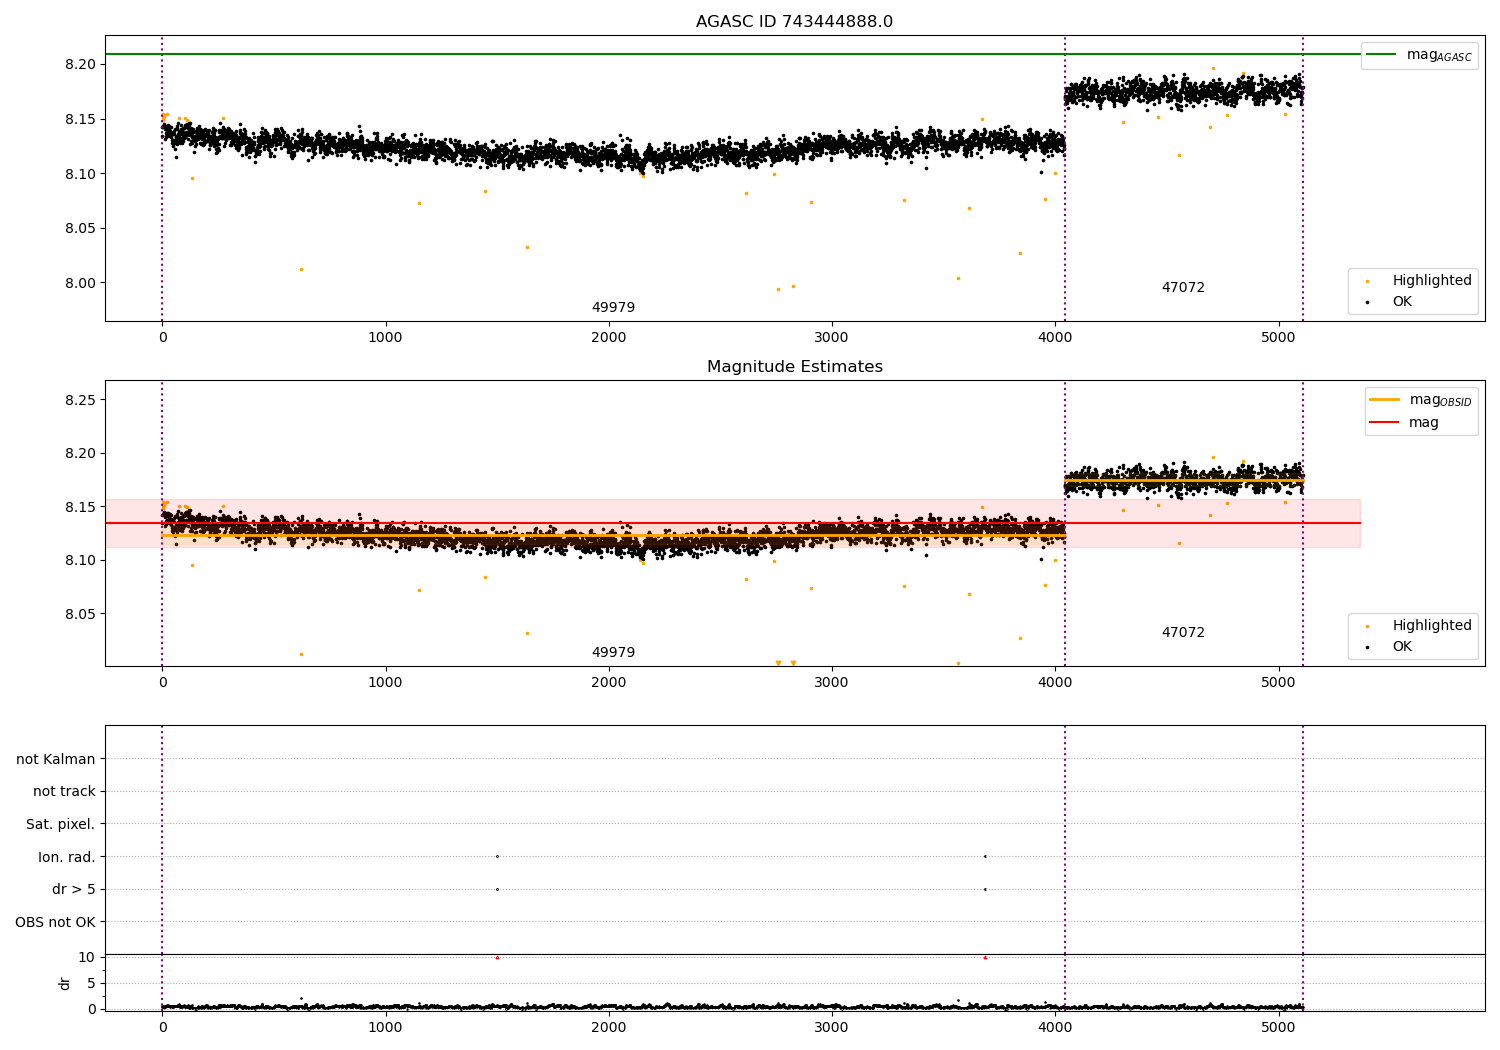The height and width of the screenshot is (1050, 1500).
Task: Select the 'not Kalman' row label
Action: (x=56, y=759)
